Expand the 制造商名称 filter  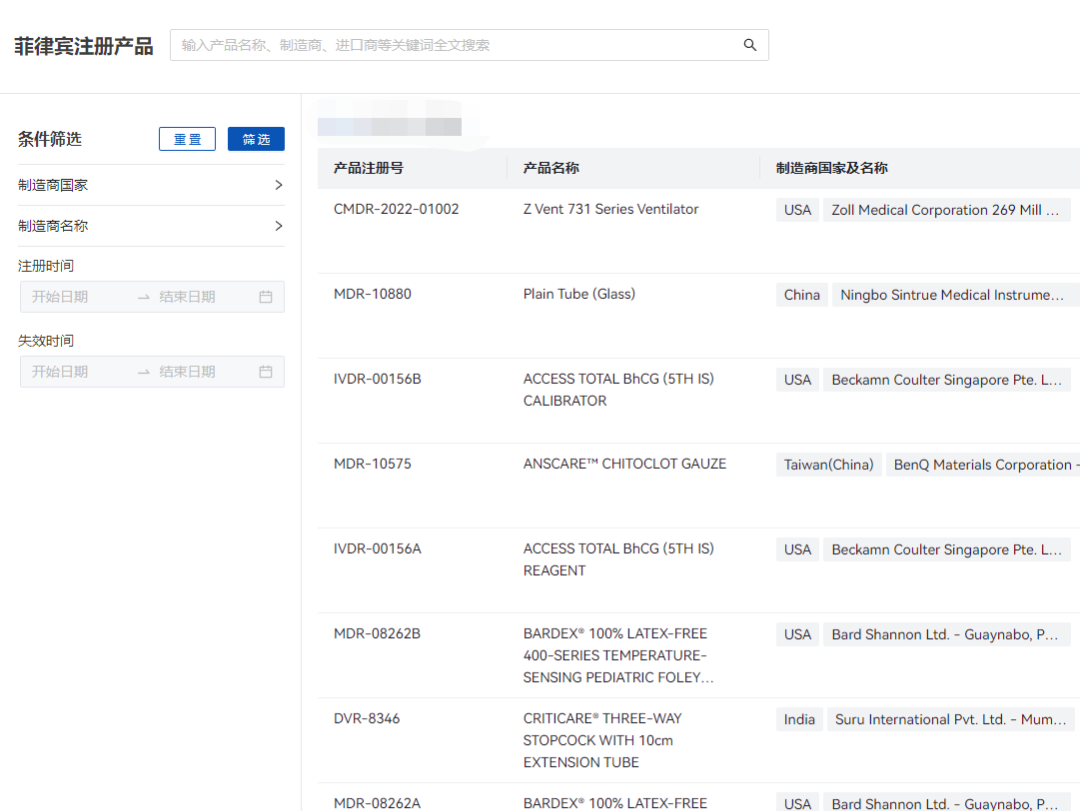coord(151,226)
